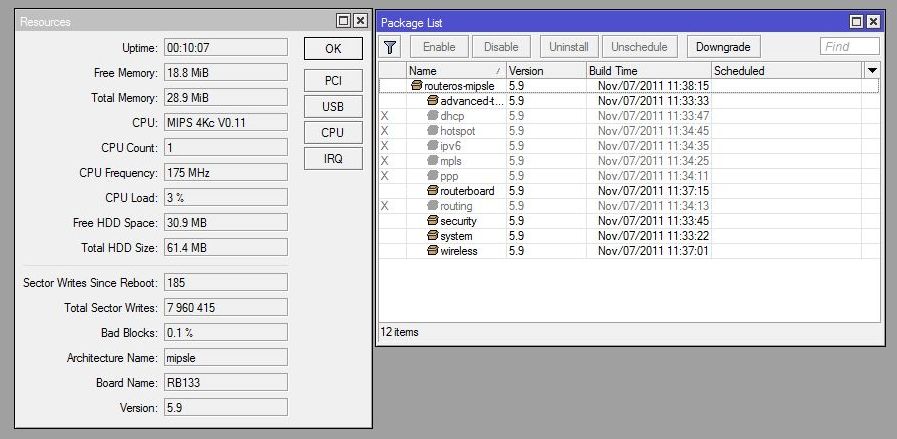Click the routeros-mipsle package icon

click(417, 86)
